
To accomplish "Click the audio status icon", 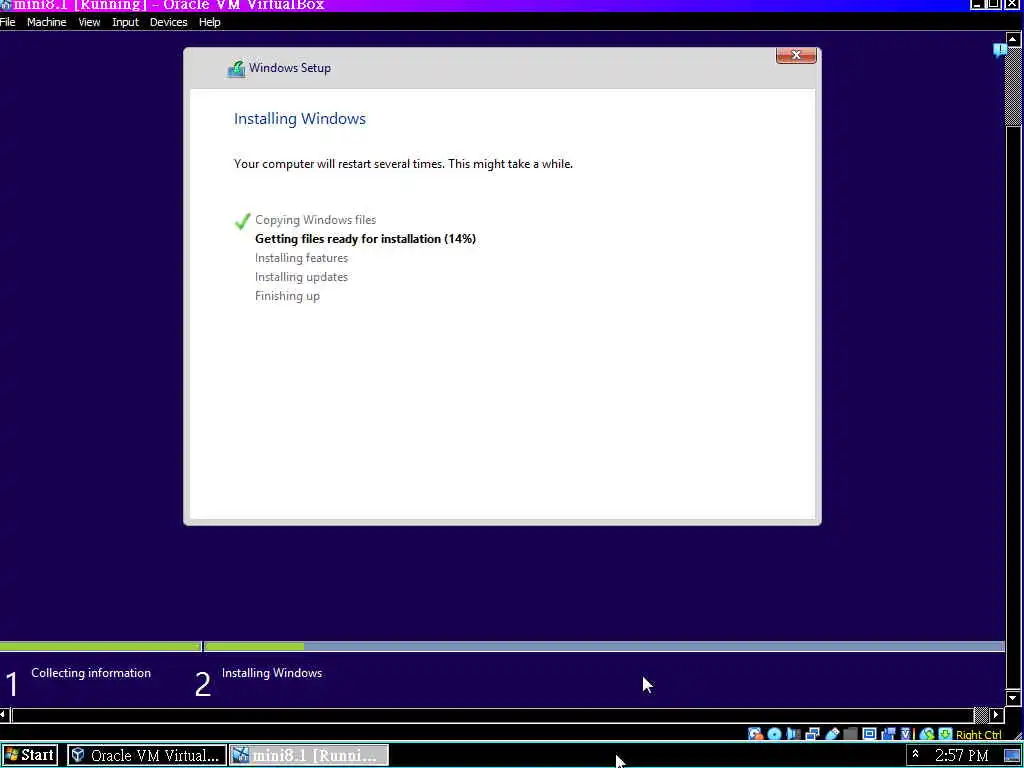I will [x=793, y=734].
